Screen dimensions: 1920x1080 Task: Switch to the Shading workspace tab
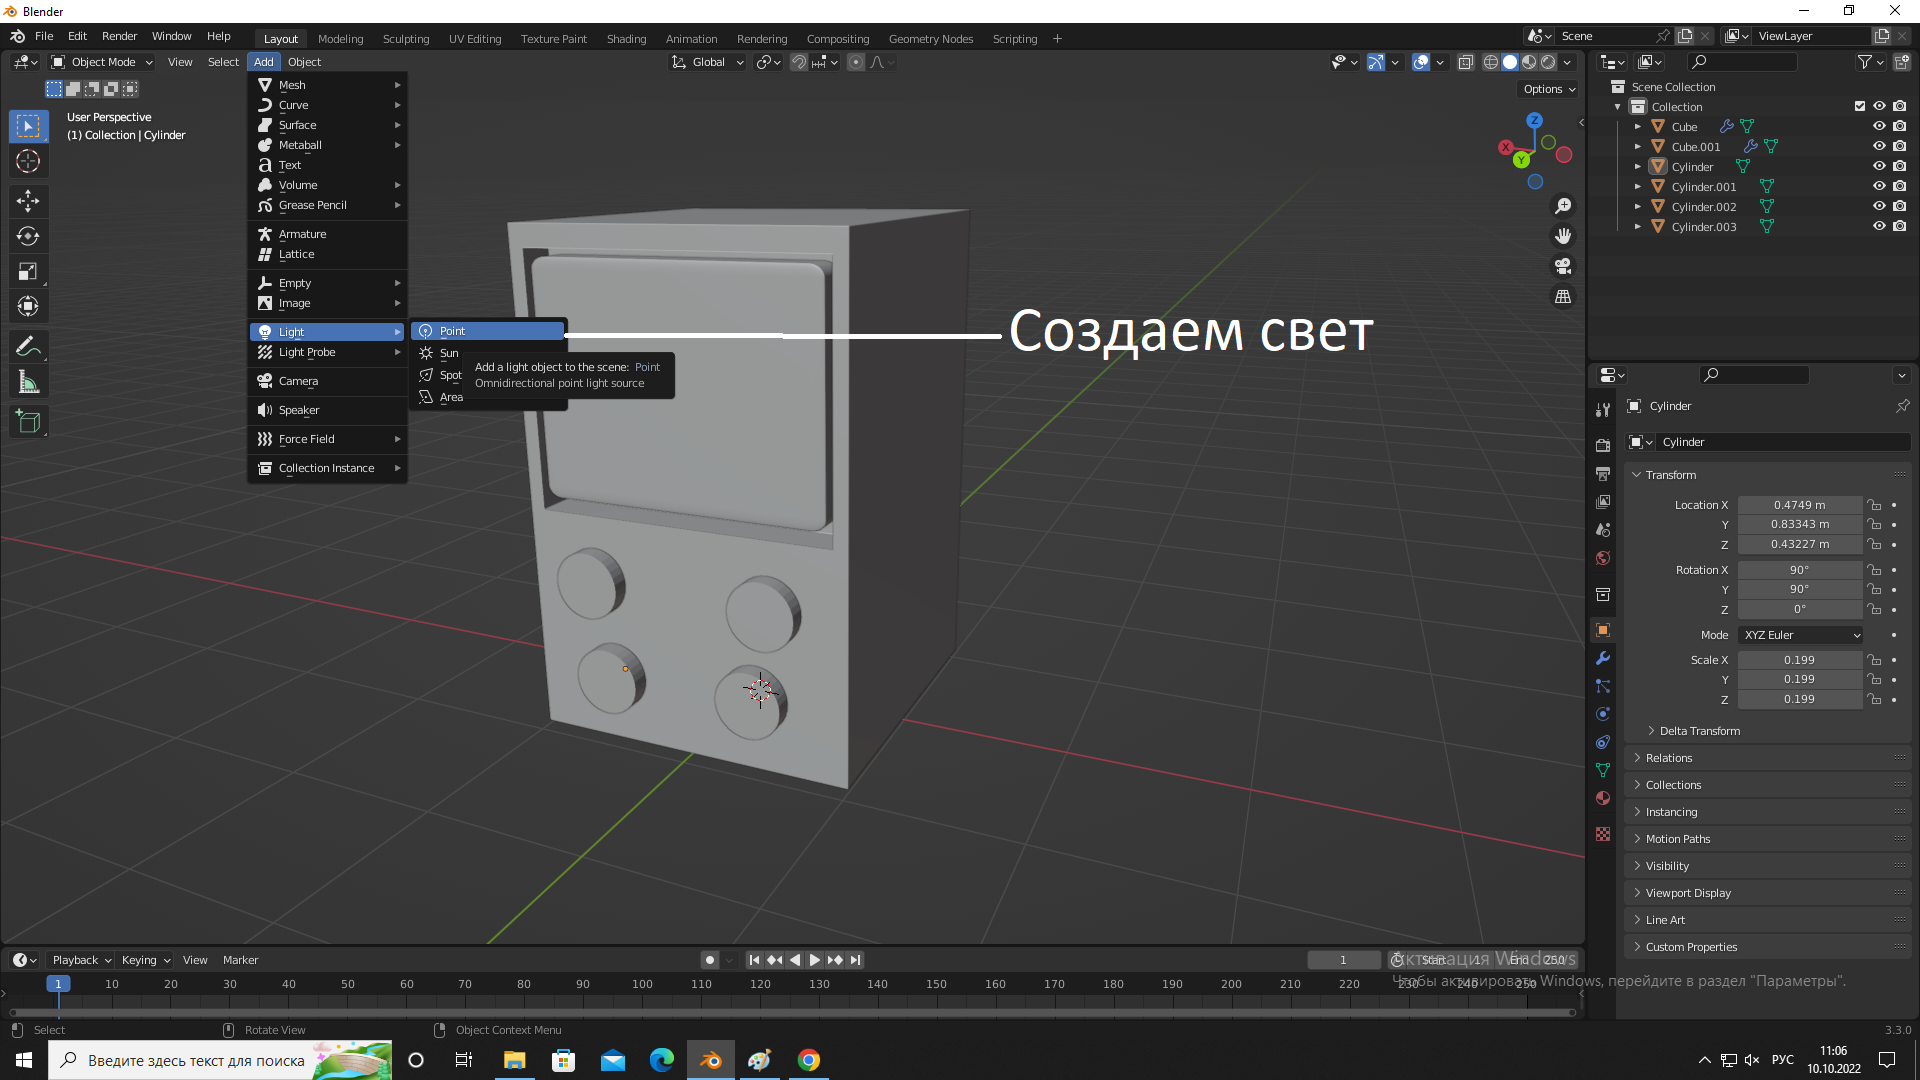click(x=626, y=39)
